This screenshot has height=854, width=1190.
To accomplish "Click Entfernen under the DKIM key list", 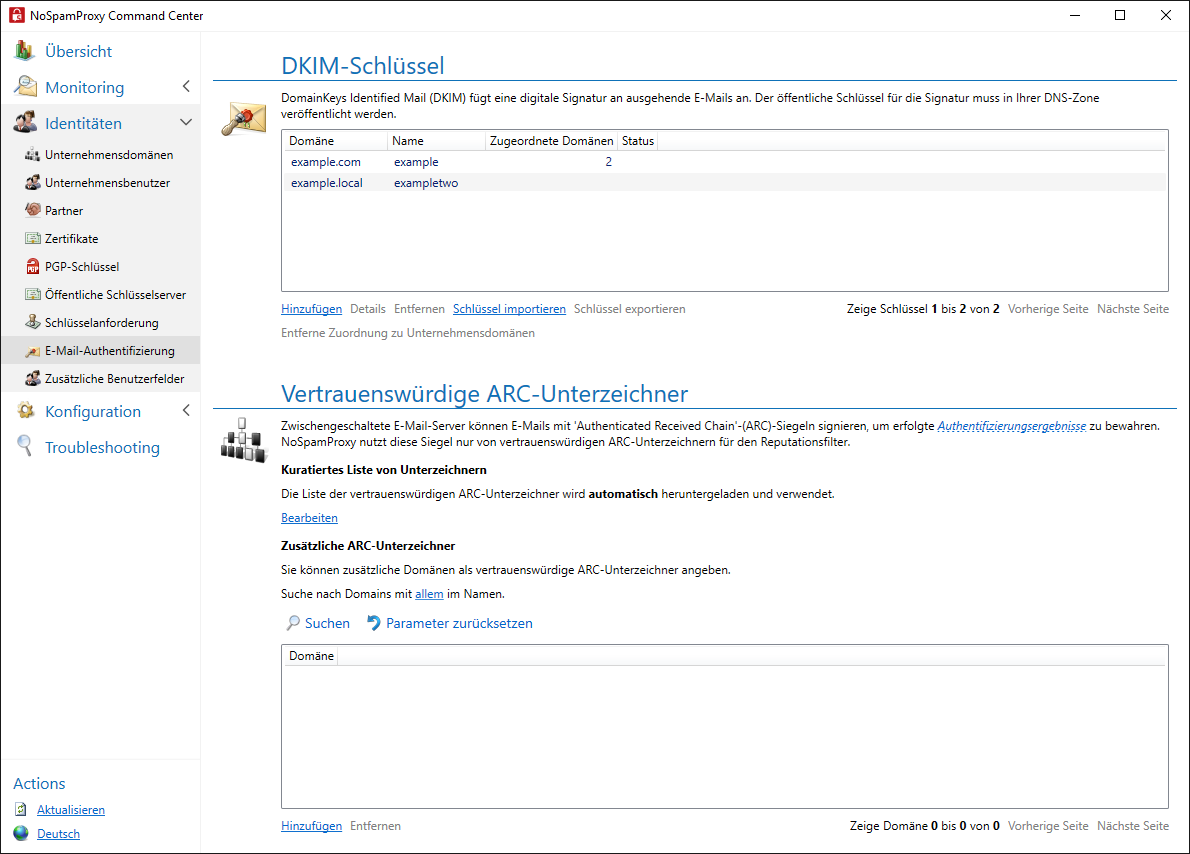I will tap(419, 309).
